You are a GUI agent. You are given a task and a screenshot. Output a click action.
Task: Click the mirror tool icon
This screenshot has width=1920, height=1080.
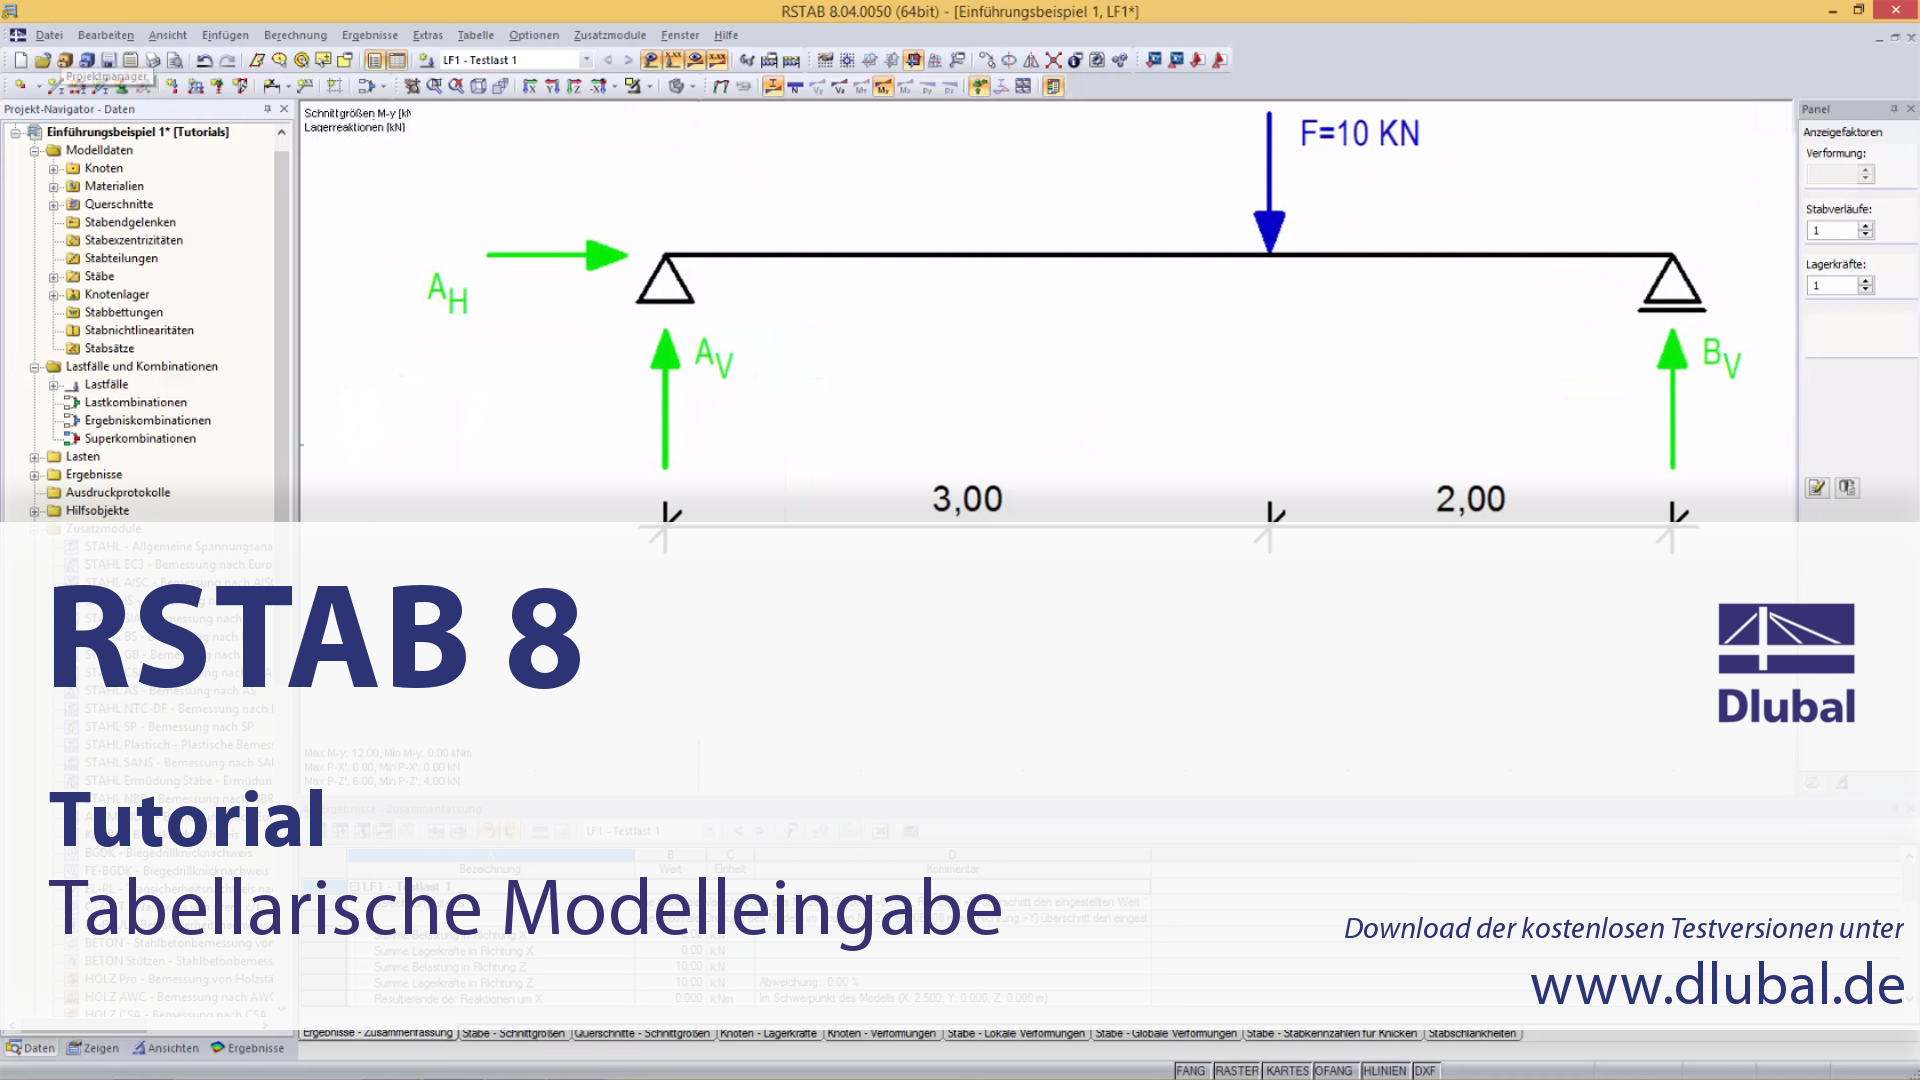(1031, 60)
